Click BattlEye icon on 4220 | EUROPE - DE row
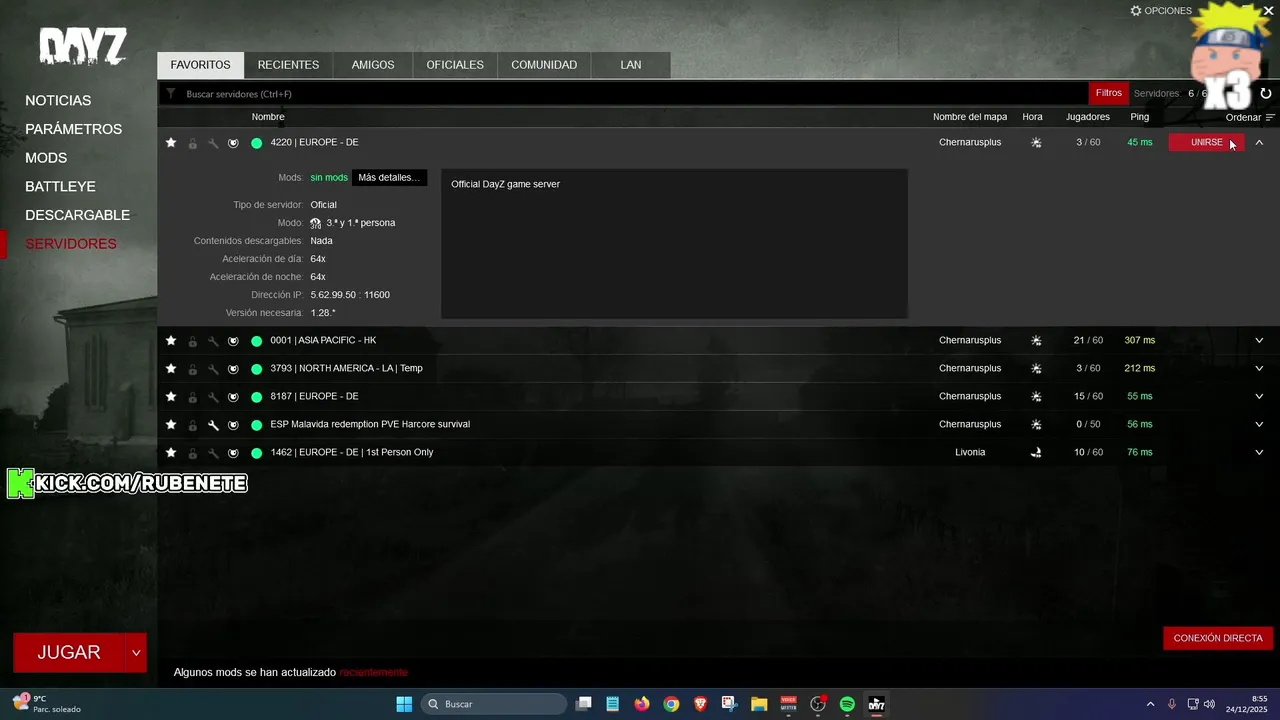Screen dimensions: 1280x720 point(233,143)
